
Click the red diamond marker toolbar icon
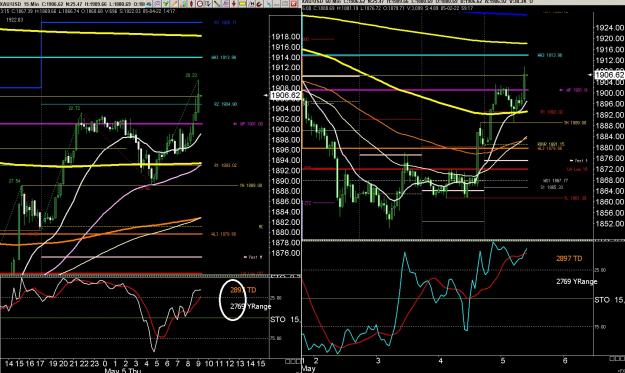[x=191, y=4]
